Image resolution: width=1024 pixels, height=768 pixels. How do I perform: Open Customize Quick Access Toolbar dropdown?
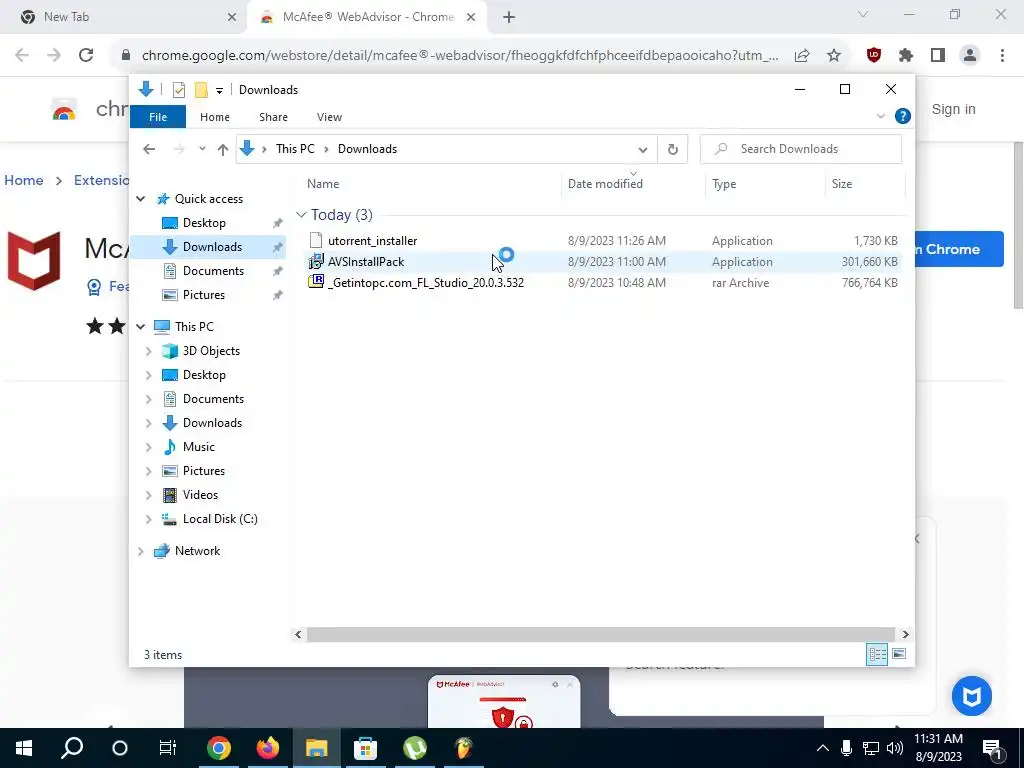pos(219,91)
